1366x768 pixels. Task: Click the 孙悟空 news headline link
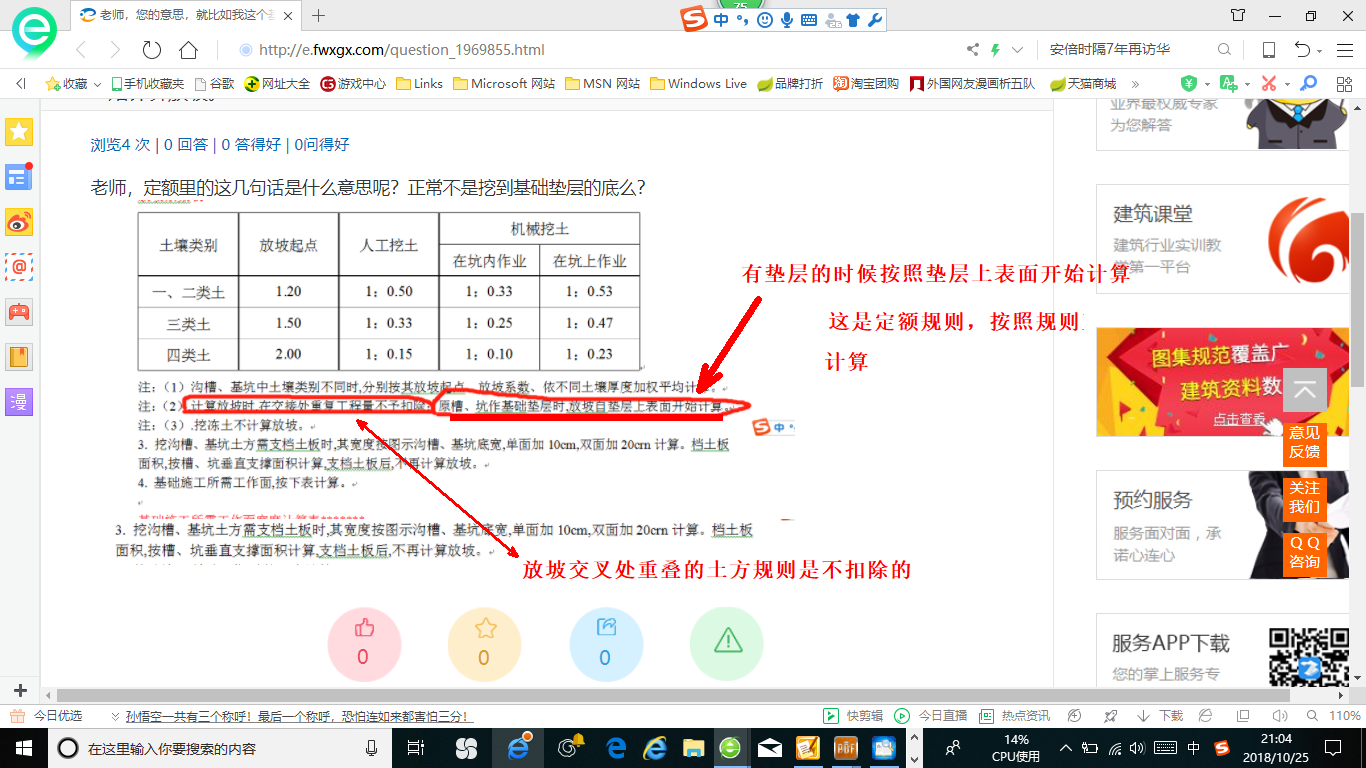[298, 716]
